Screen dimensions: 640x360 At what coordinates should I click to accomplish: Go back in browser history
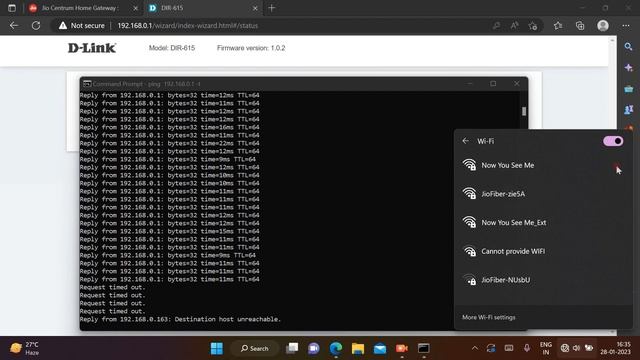[14, 25]
